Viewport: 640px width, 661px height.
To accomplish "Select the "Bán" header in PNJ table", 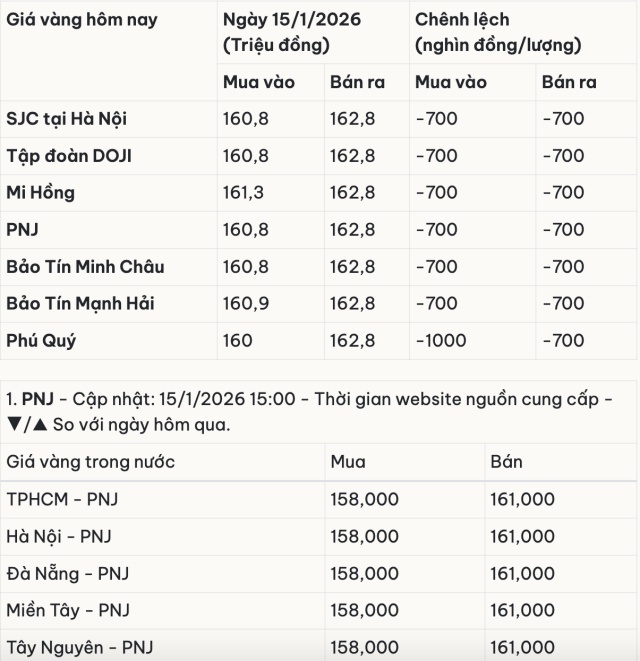I will 506,462.
